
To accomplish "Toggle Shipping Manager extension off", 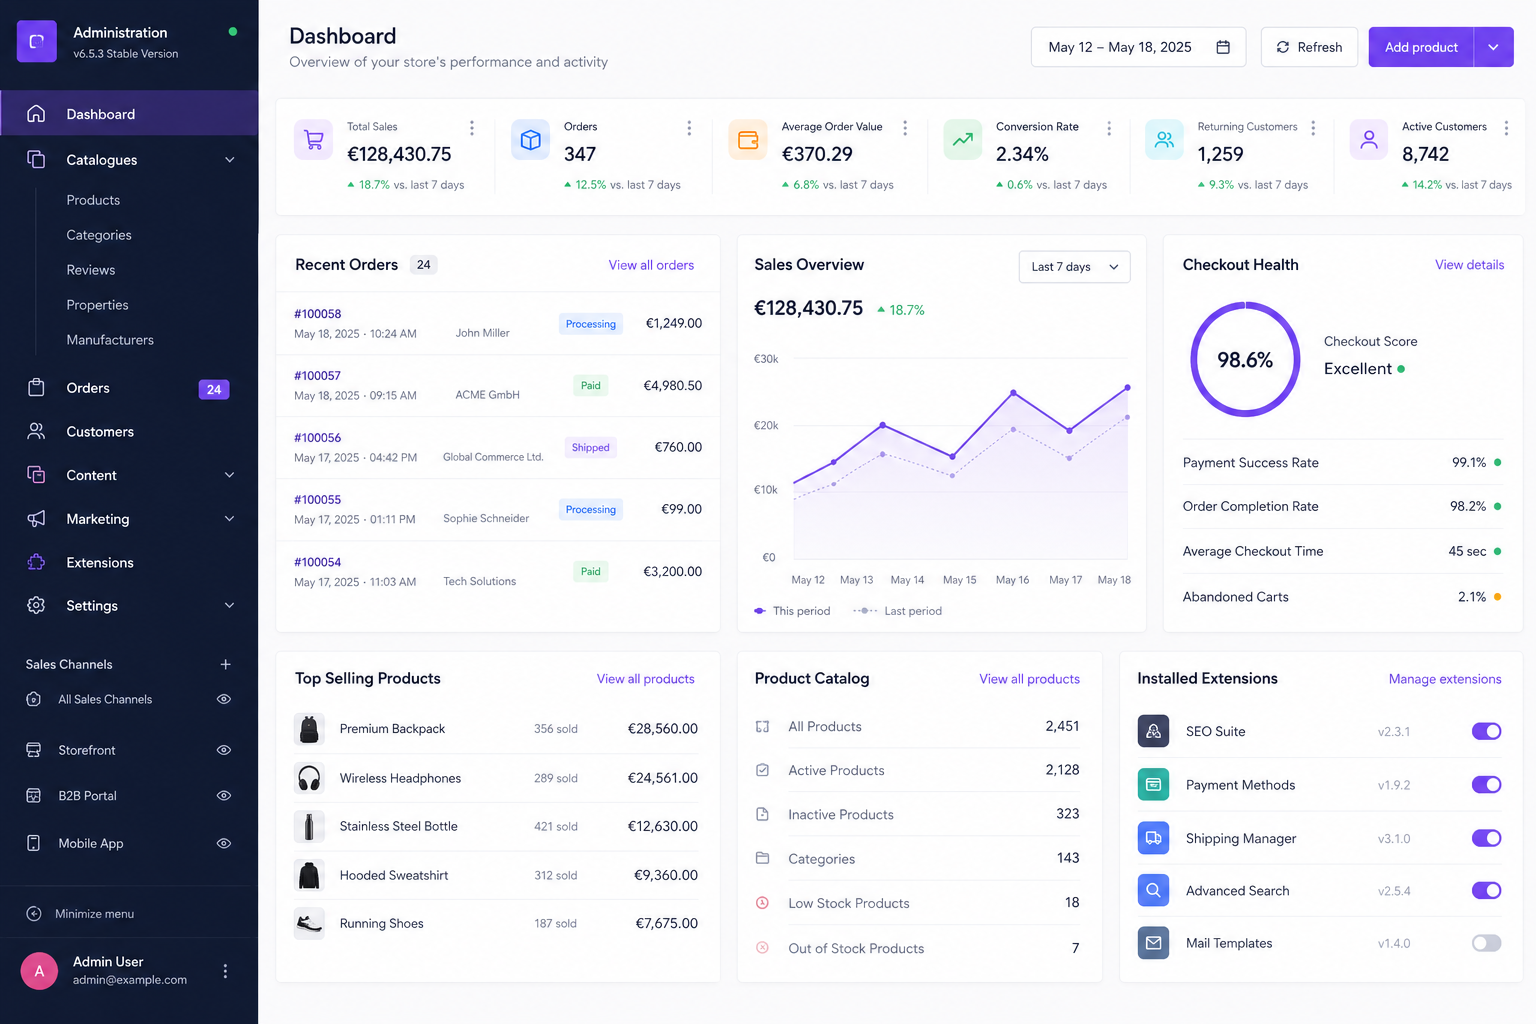I will coord(1486,838).
